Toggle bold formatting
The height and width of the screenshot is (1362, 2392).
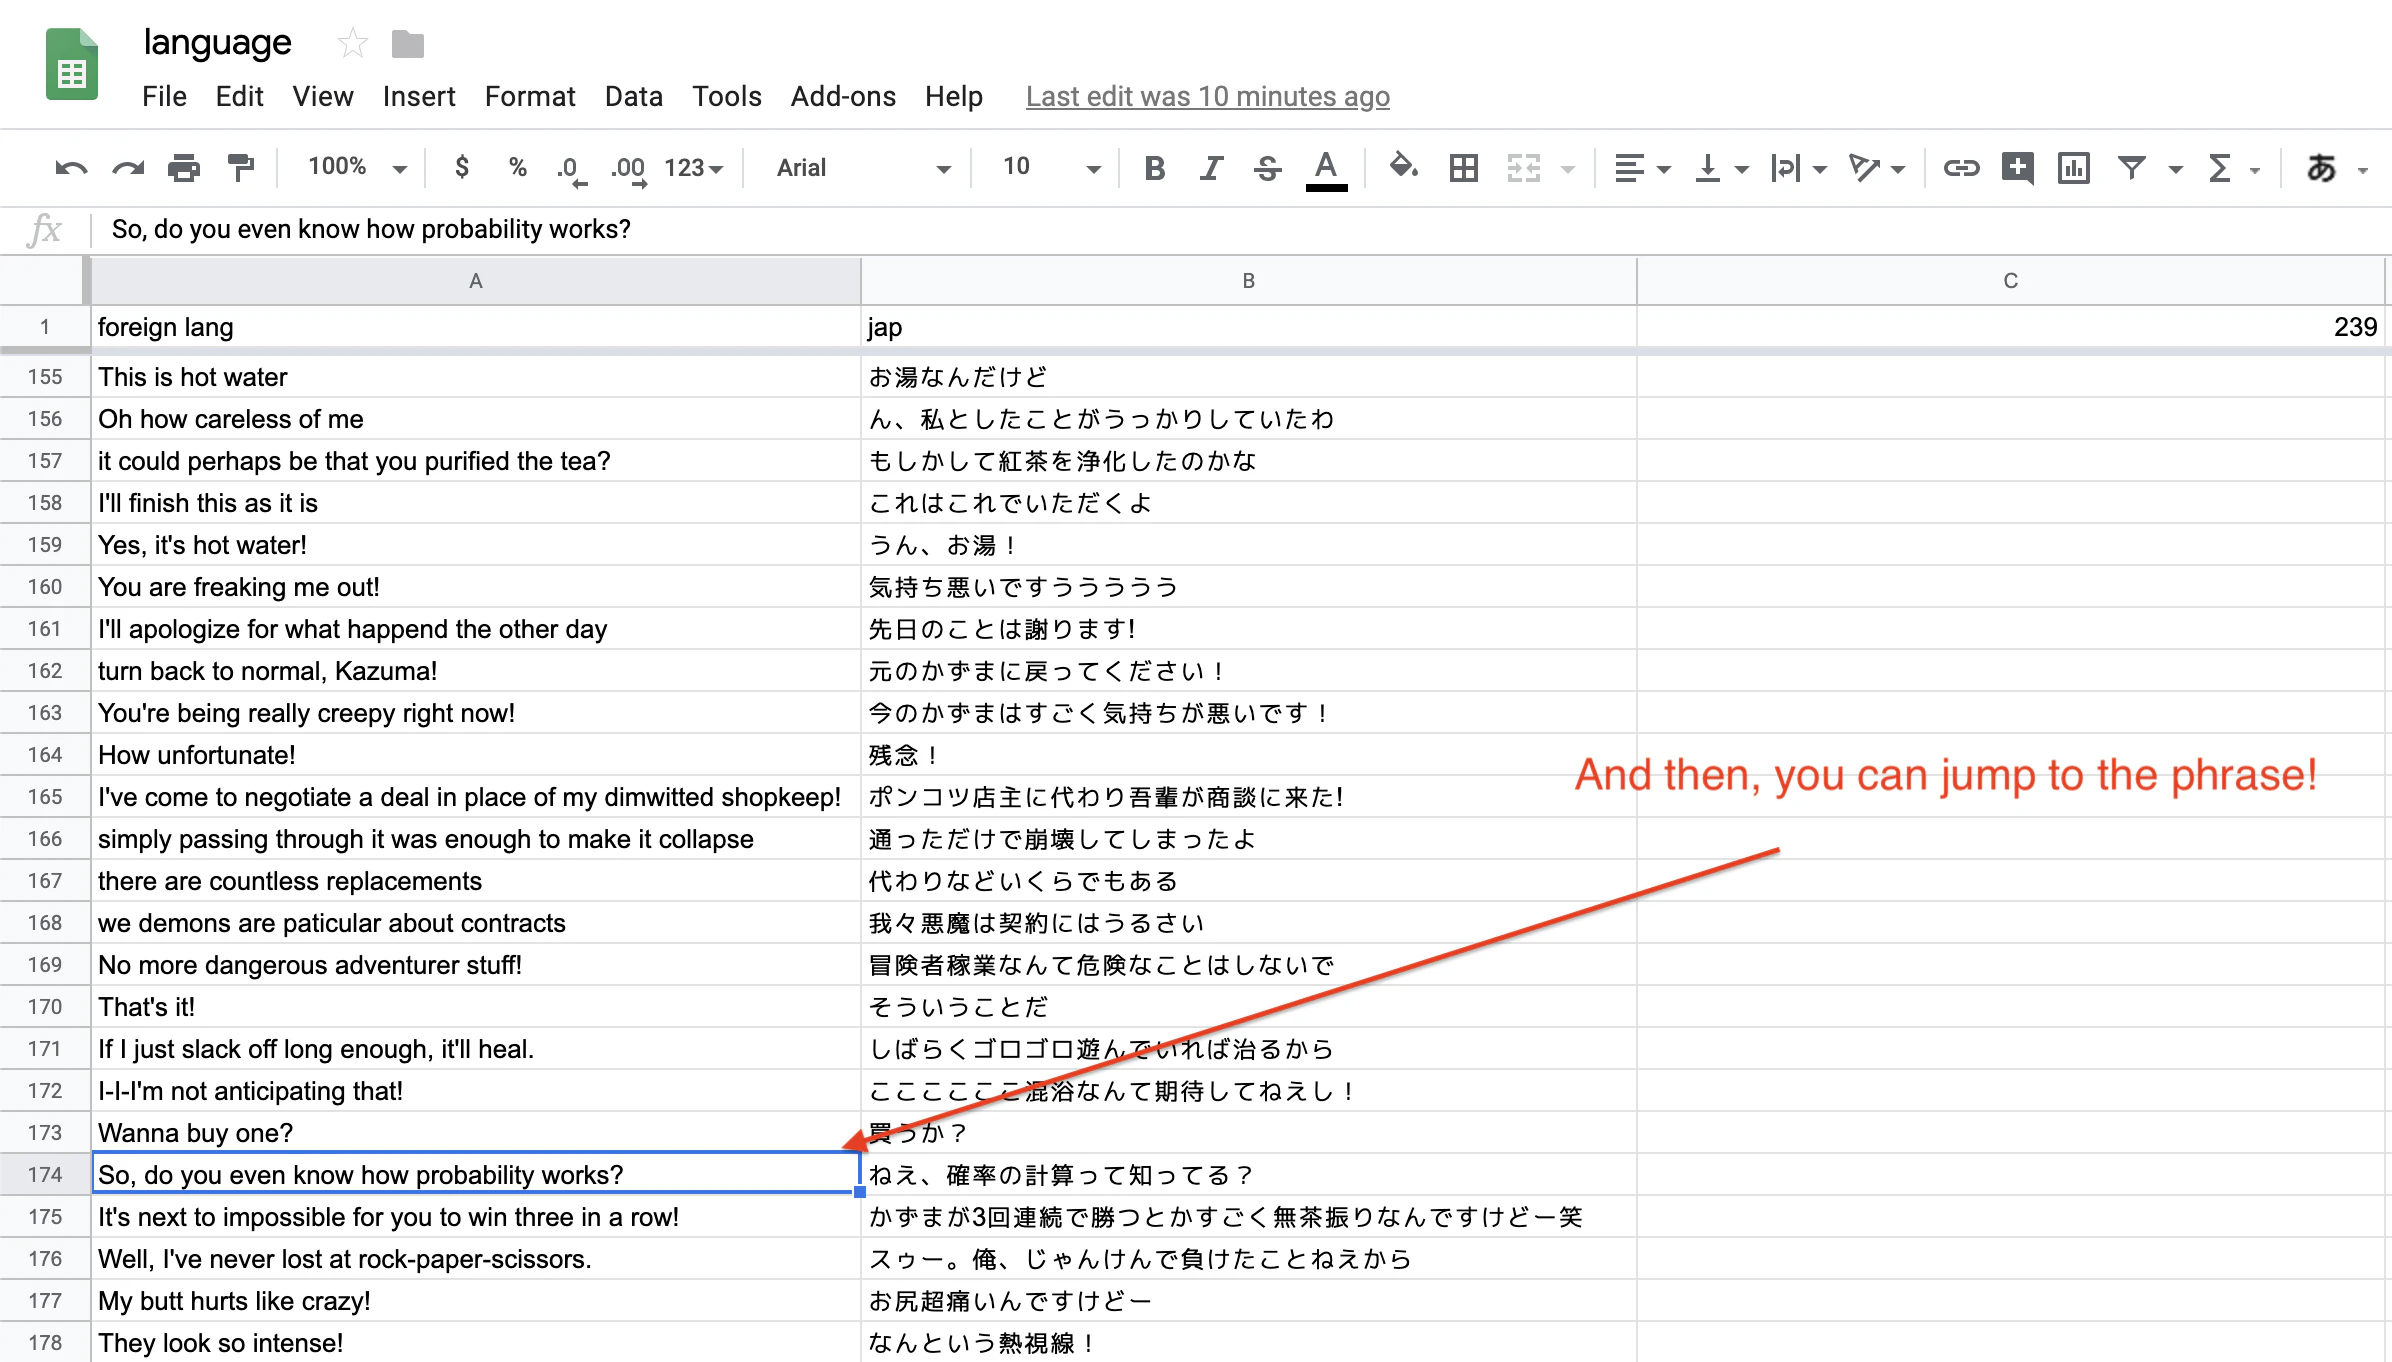point(1155,168)
